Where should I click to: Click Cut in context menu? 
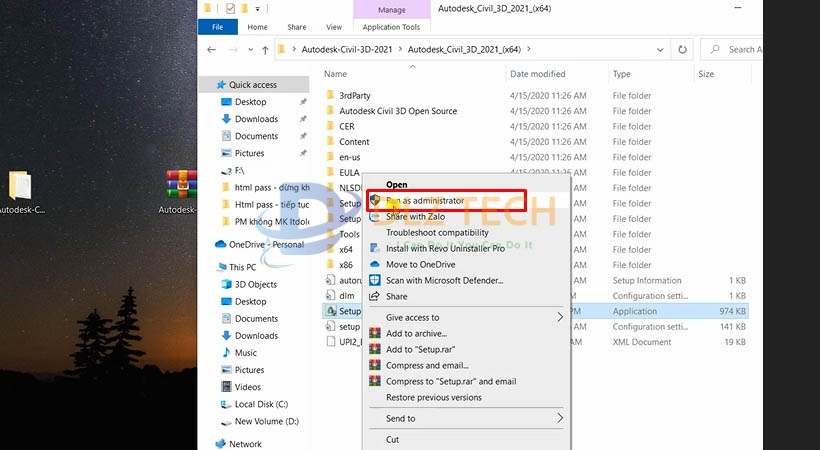click(392, 440)
